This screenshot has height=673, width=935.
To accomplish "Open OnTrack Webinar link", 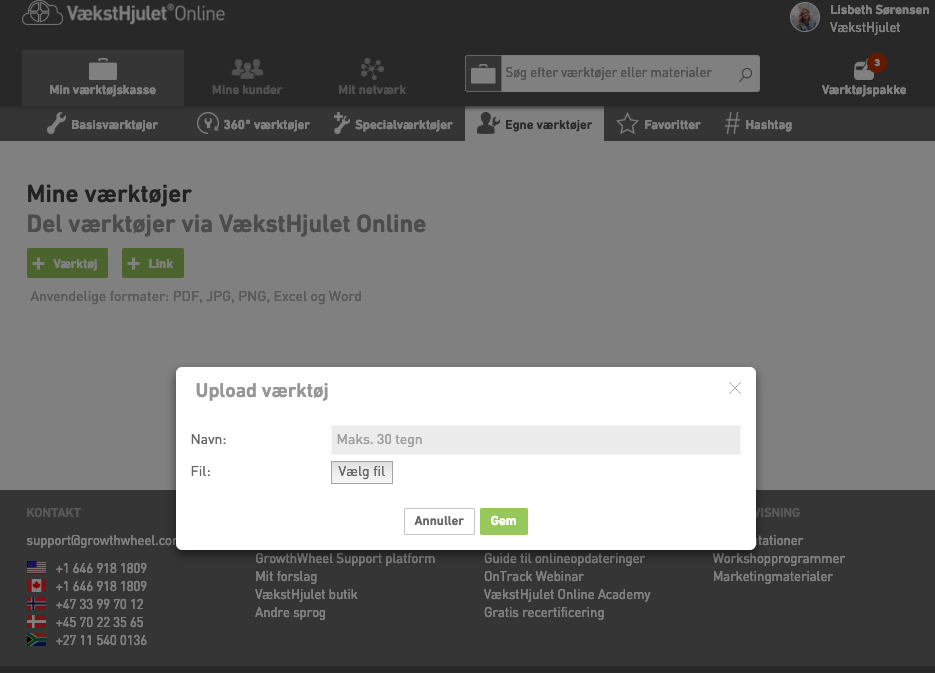I will 534,576.
